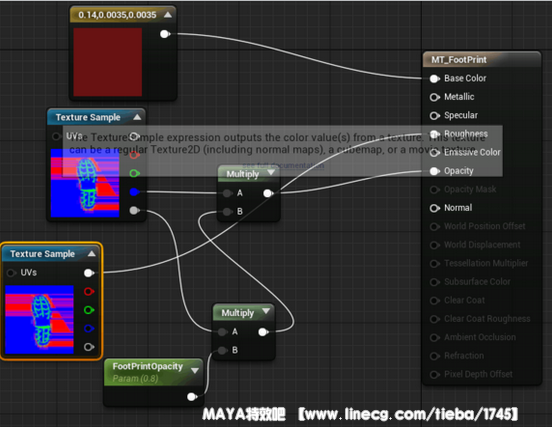Collapse the selected lower Texture Sample node
552x431 pixels.
point(92,254)
